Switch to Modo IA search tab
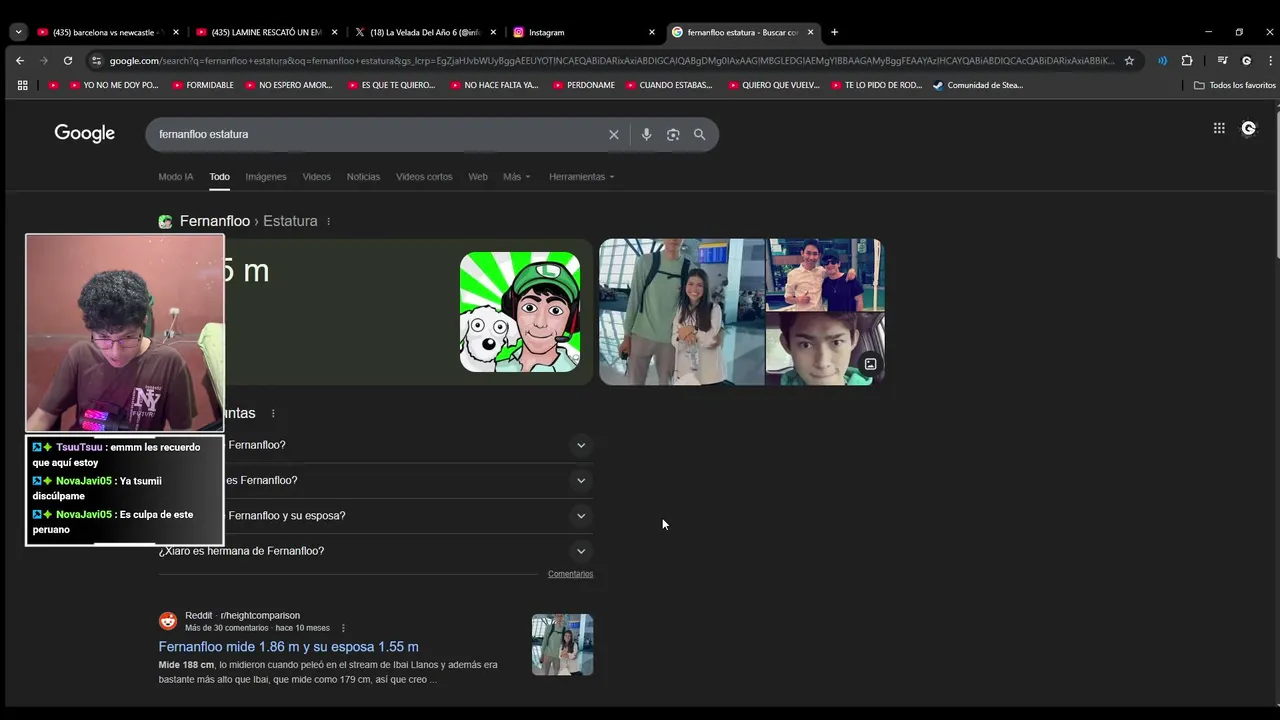This screenshot has width=1280, height=720. pos(176,177)
